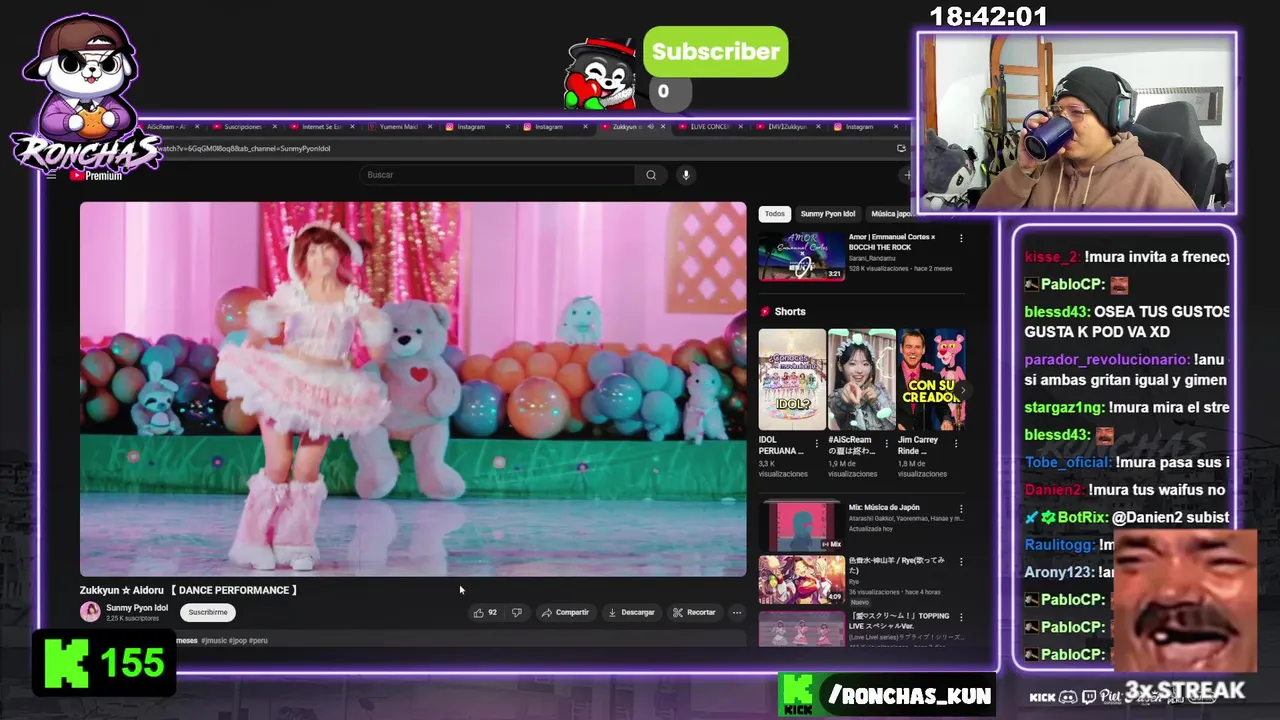Open the Jim Carrey short thumbnail
1280x720 pixels.
(x=931, y=380)
